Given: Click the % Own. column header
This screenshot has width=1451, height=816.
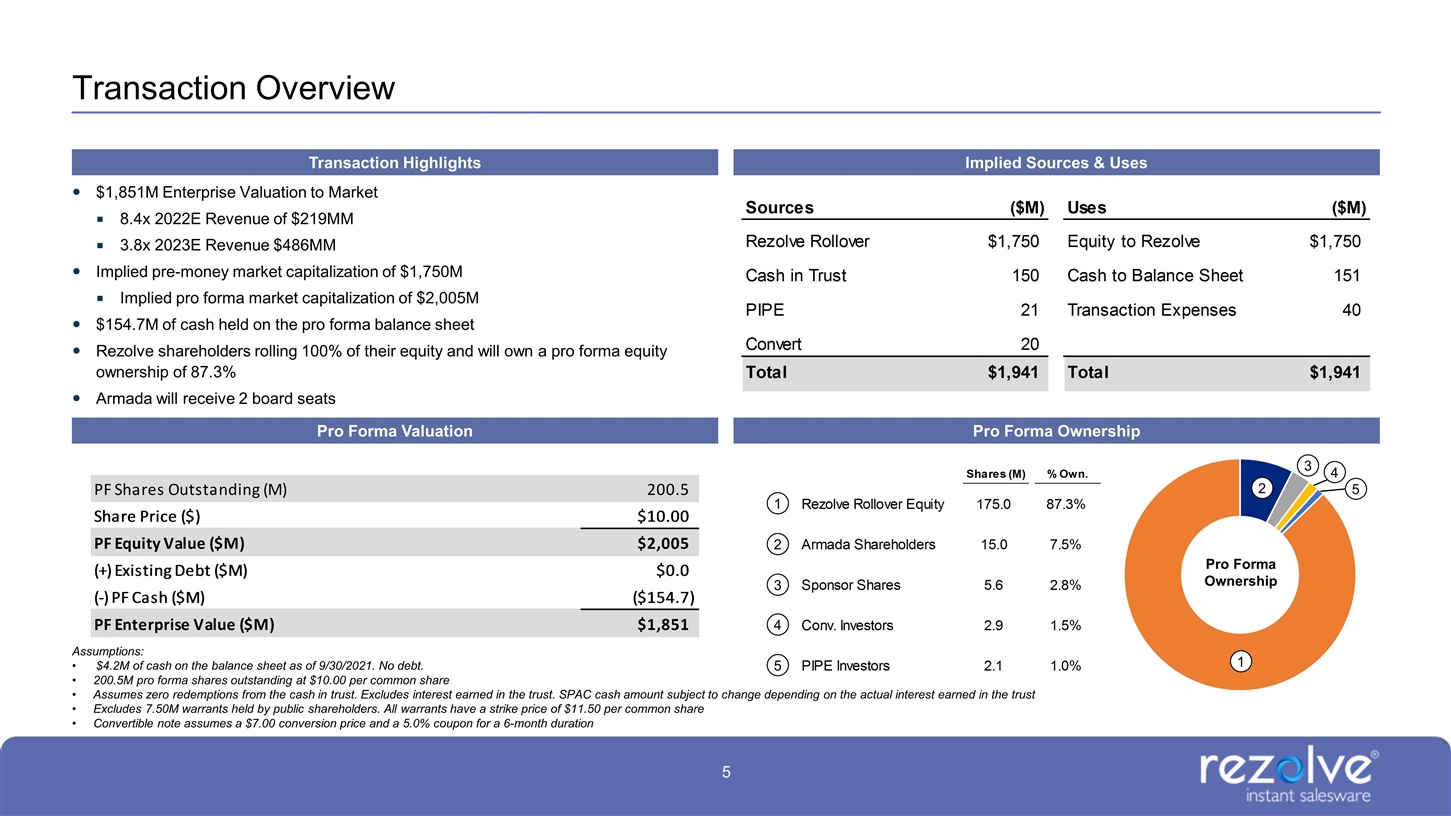Looking at the screenshot, I should (1066, 473).
